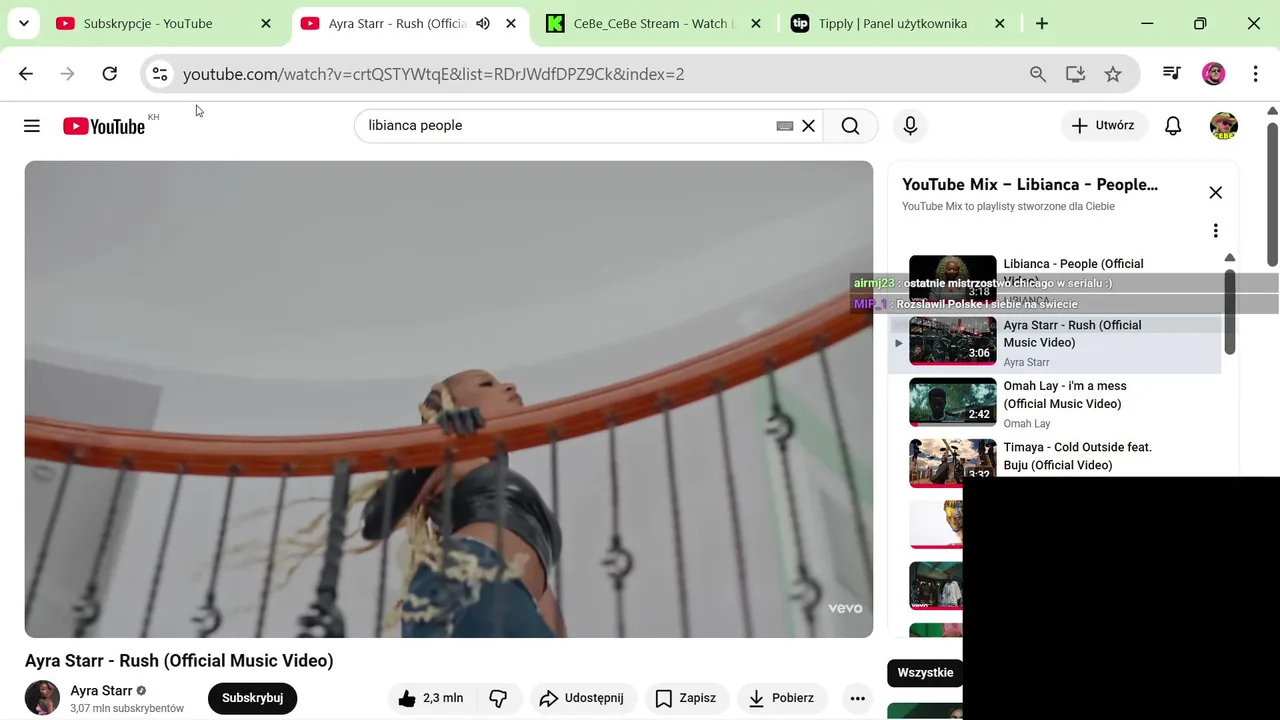Mute the Ayra Starr tab audio icon
The height and width of the screenshot is (720, 1280).
(483, 23)
